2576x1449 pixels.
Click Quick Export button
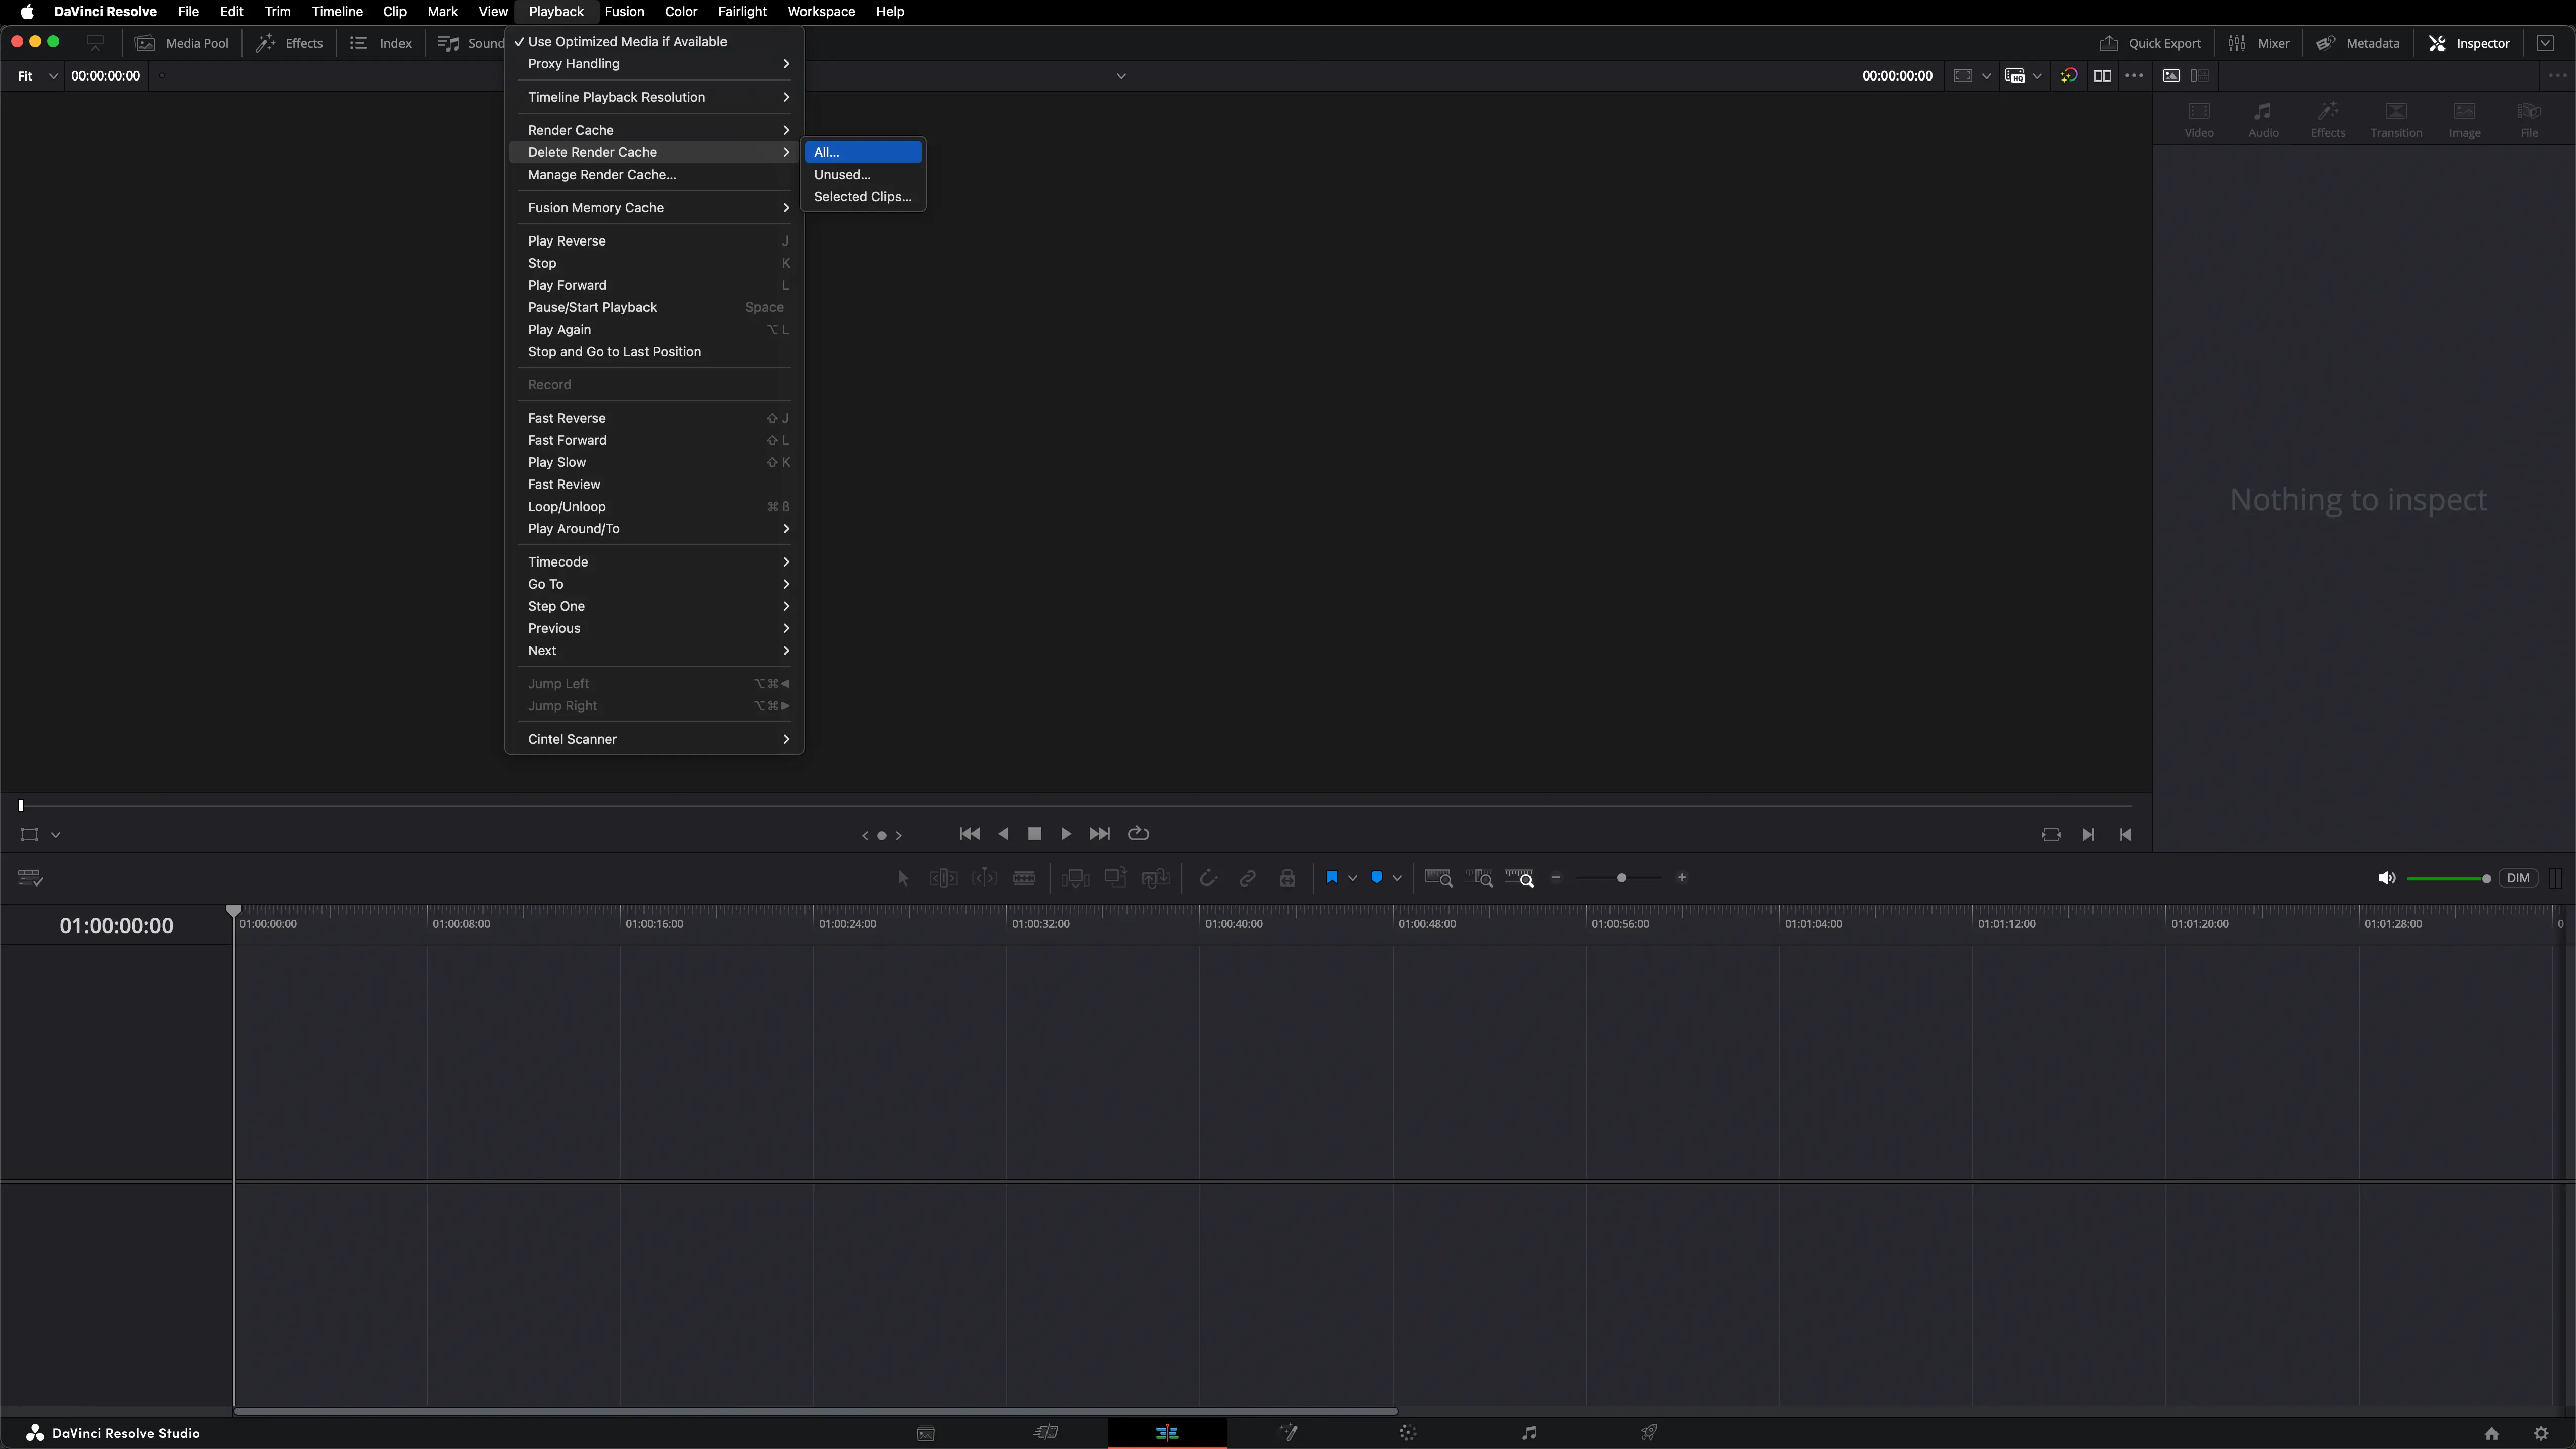[x=2150, y=43]
